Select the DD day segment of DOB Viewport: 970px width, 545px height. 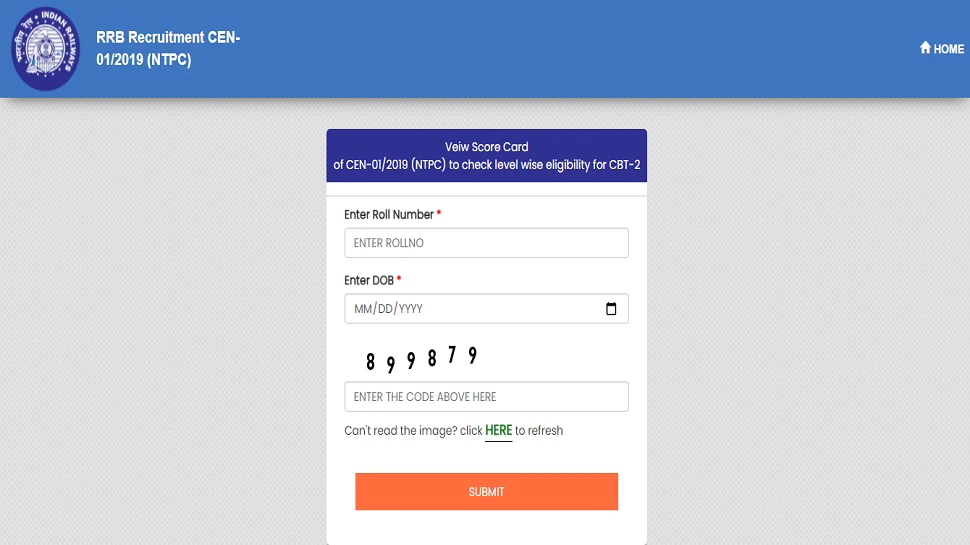pos(384,309)
